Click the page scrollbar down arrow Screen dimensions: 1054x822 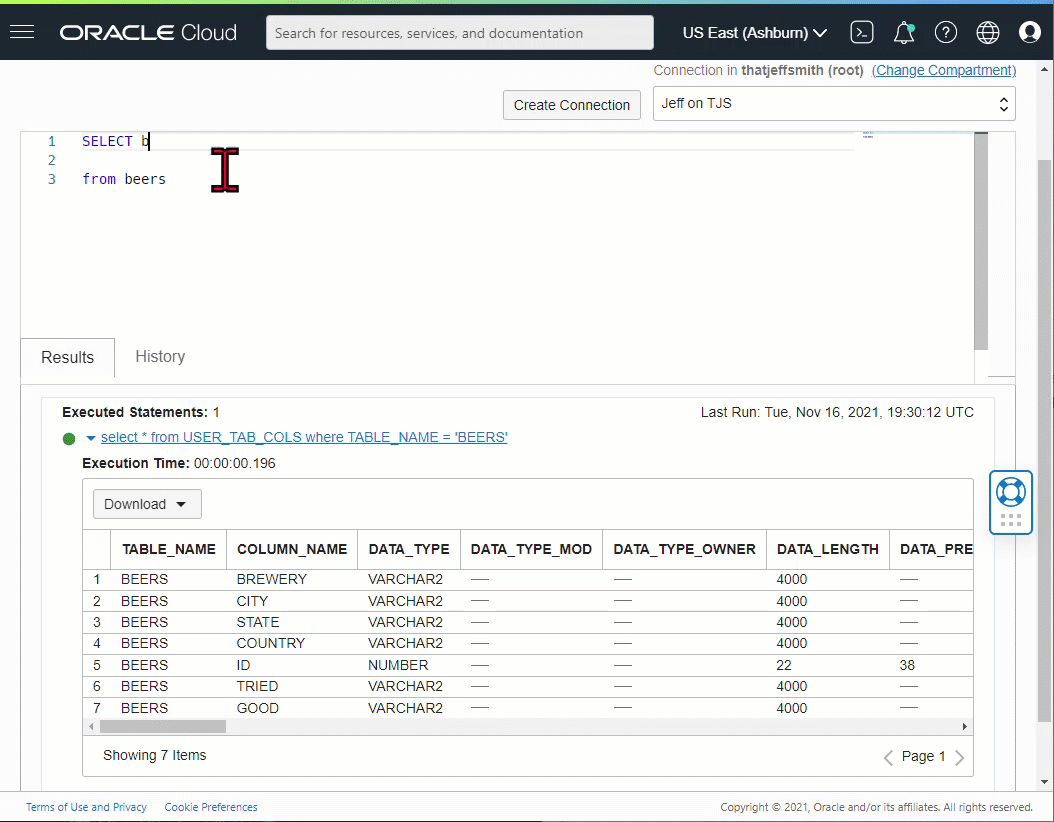coord(1045,782)
